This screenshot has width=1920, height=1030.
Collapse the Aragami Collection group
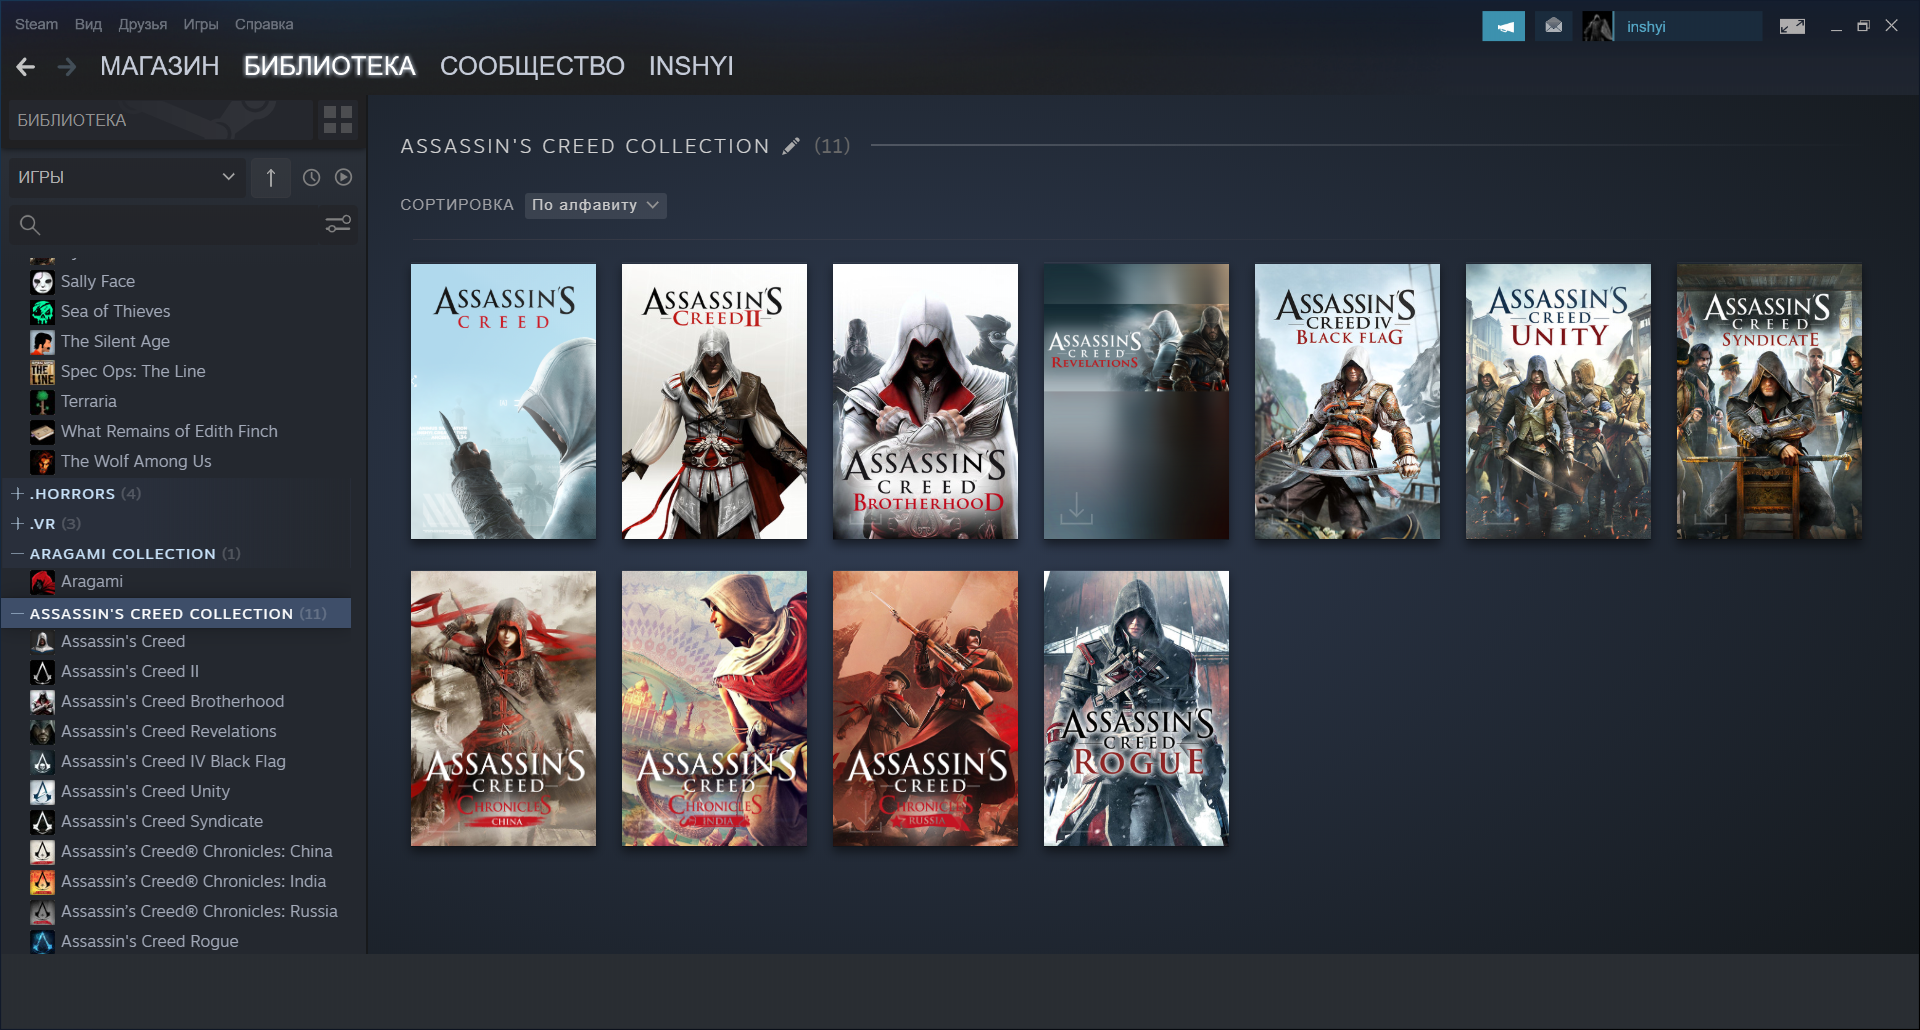click(17, 554)
